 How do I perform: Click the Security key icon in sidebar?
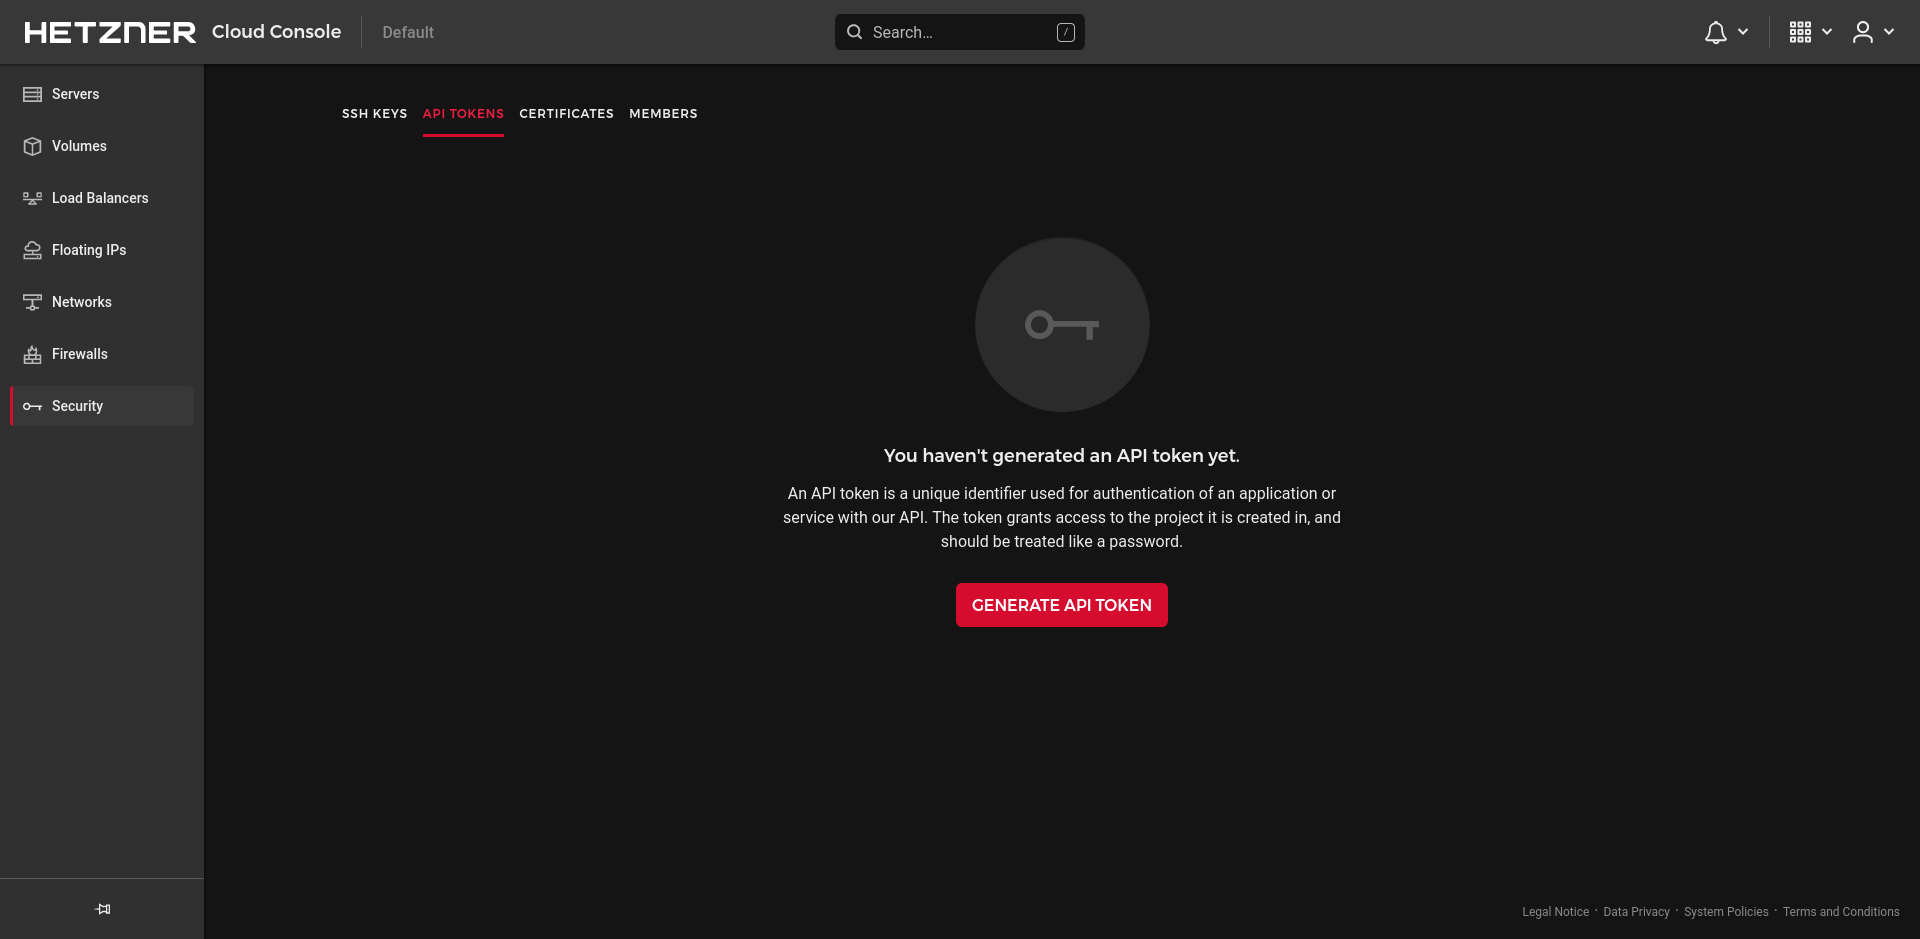(32, 406)
